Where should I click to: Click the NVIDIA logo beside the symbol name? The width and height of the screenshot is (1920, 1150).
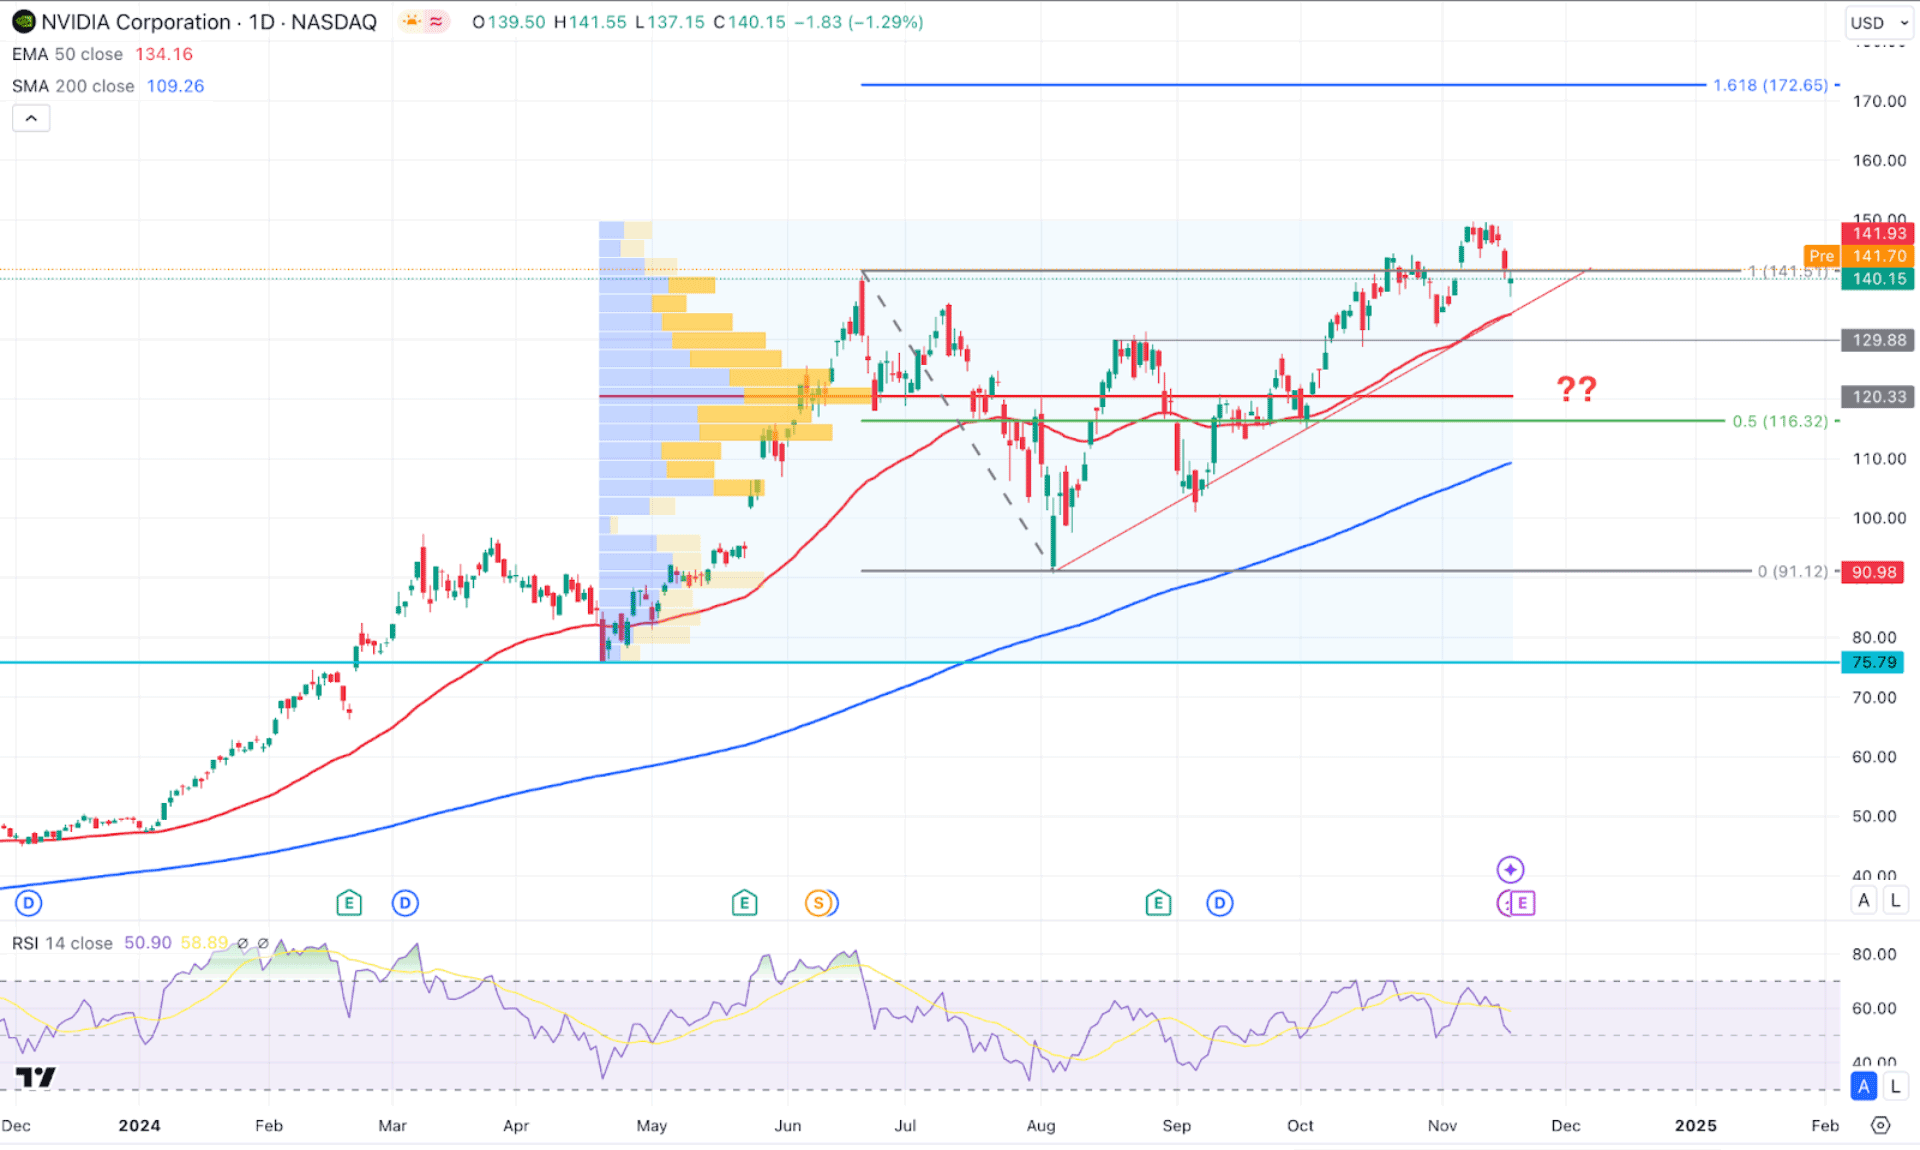point(23,22)
